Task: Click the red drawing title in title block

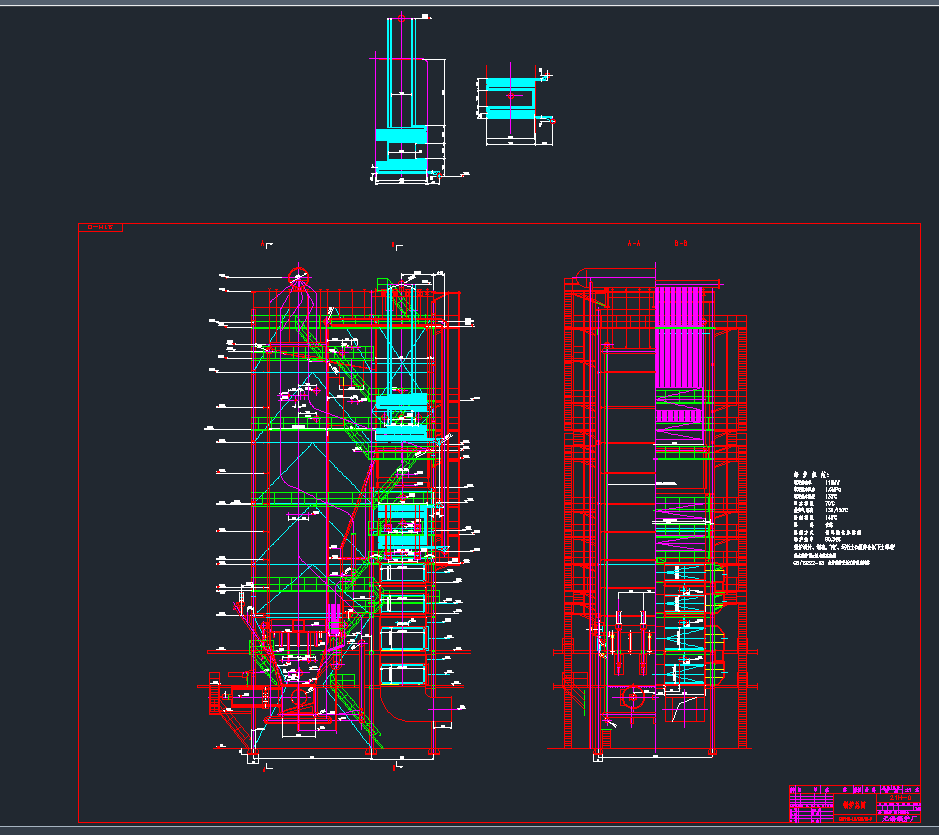Action: point(854,805)
